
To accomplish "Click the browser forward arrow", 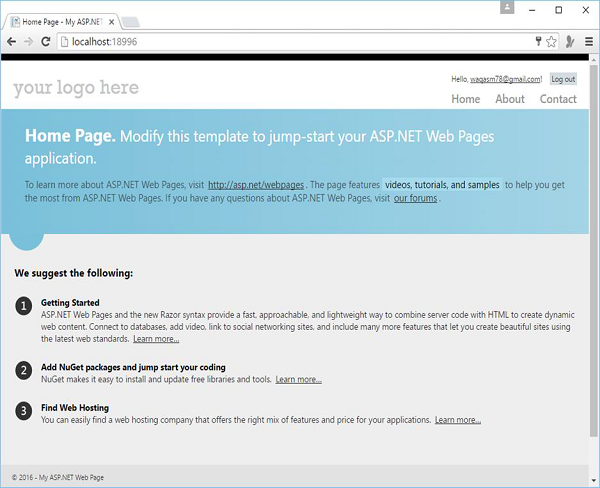I will click(x=28, y=41).
